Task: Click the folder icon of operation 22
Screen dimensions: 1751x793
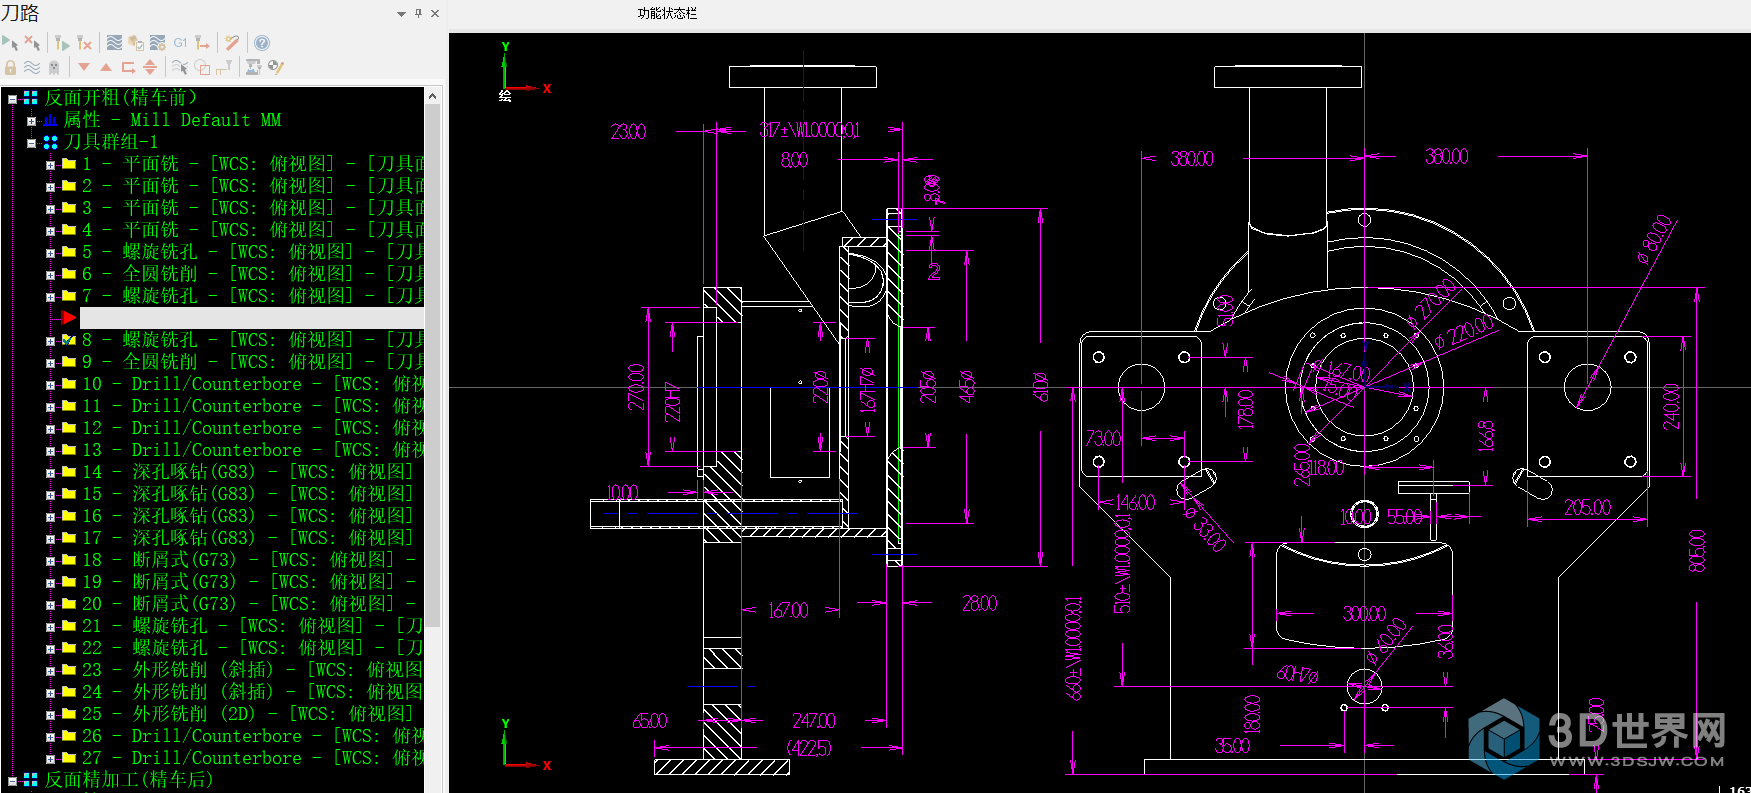Action: [x=69, y=648]
